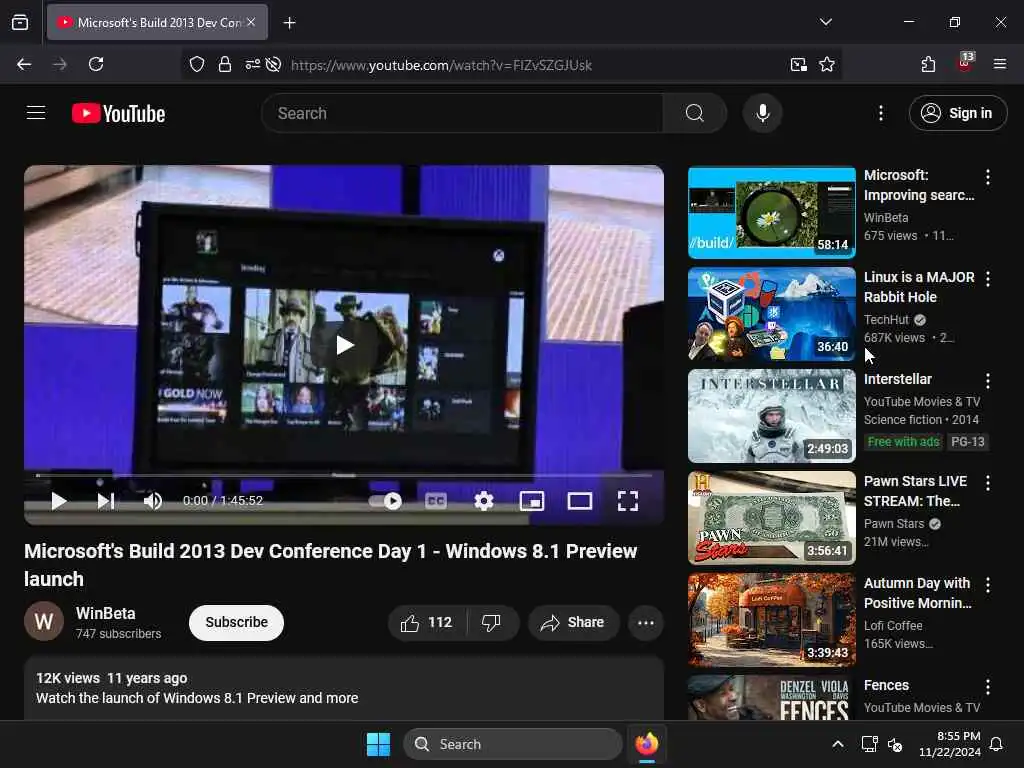Open the WinBeta channel avatar
This screenshot has height=768, width=1024.
(44, 621)
